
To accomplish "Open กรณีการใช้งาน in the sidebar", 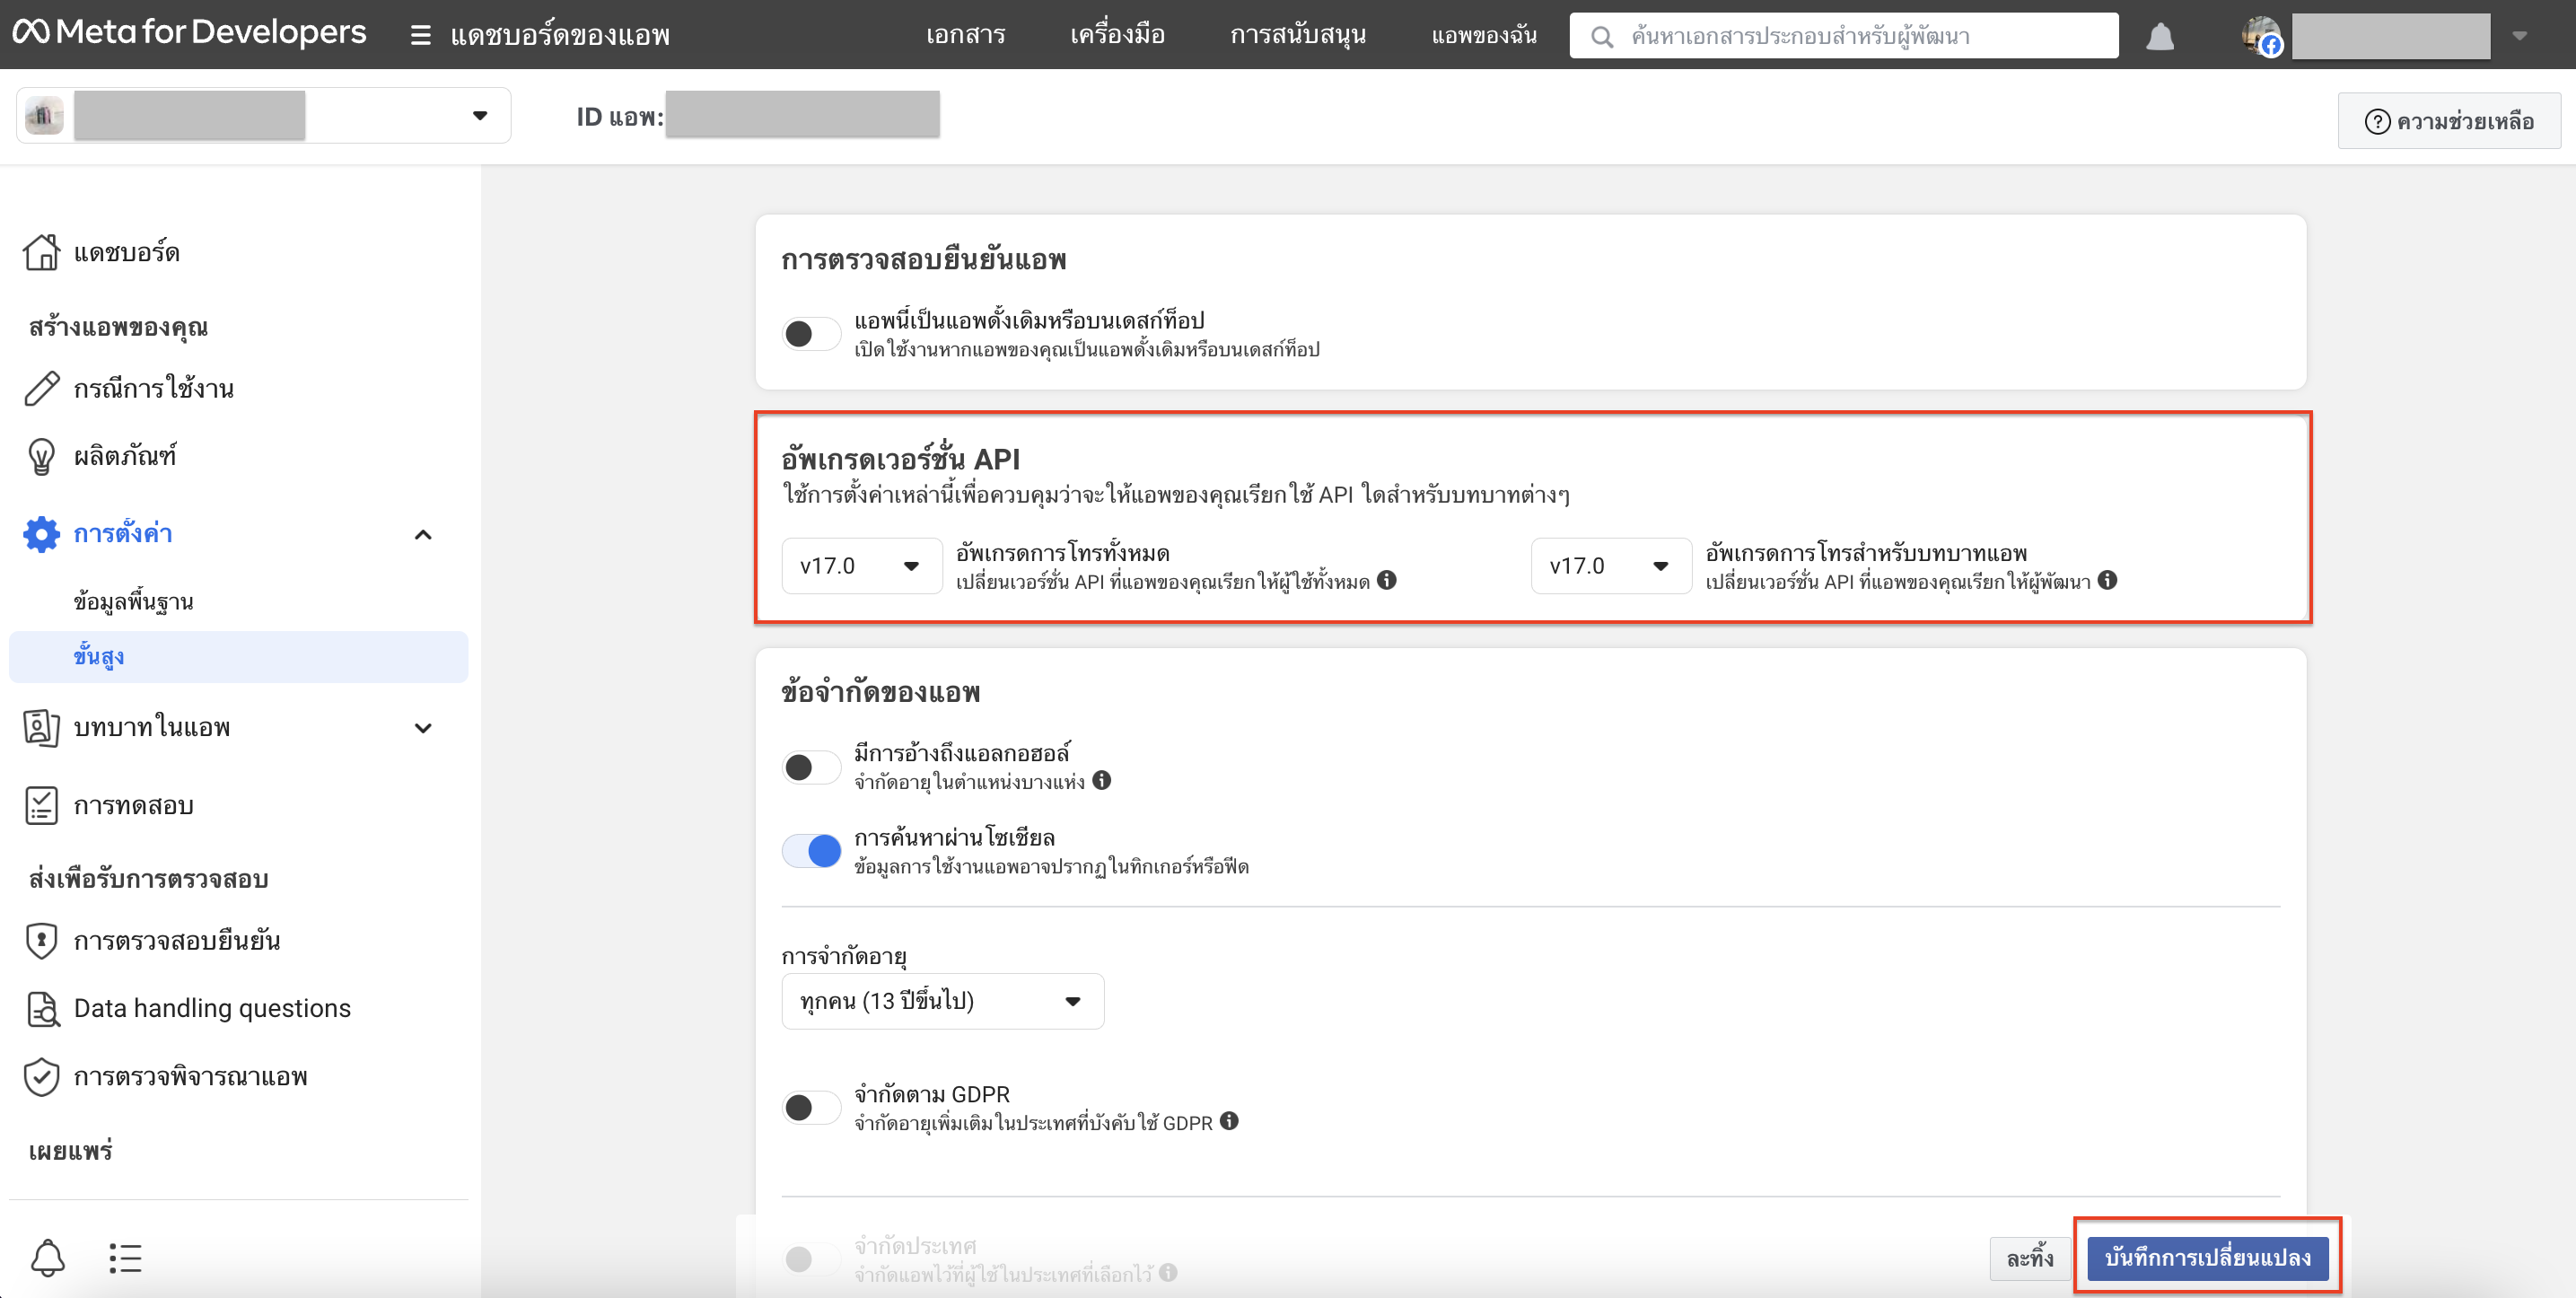I will (154, 388).
